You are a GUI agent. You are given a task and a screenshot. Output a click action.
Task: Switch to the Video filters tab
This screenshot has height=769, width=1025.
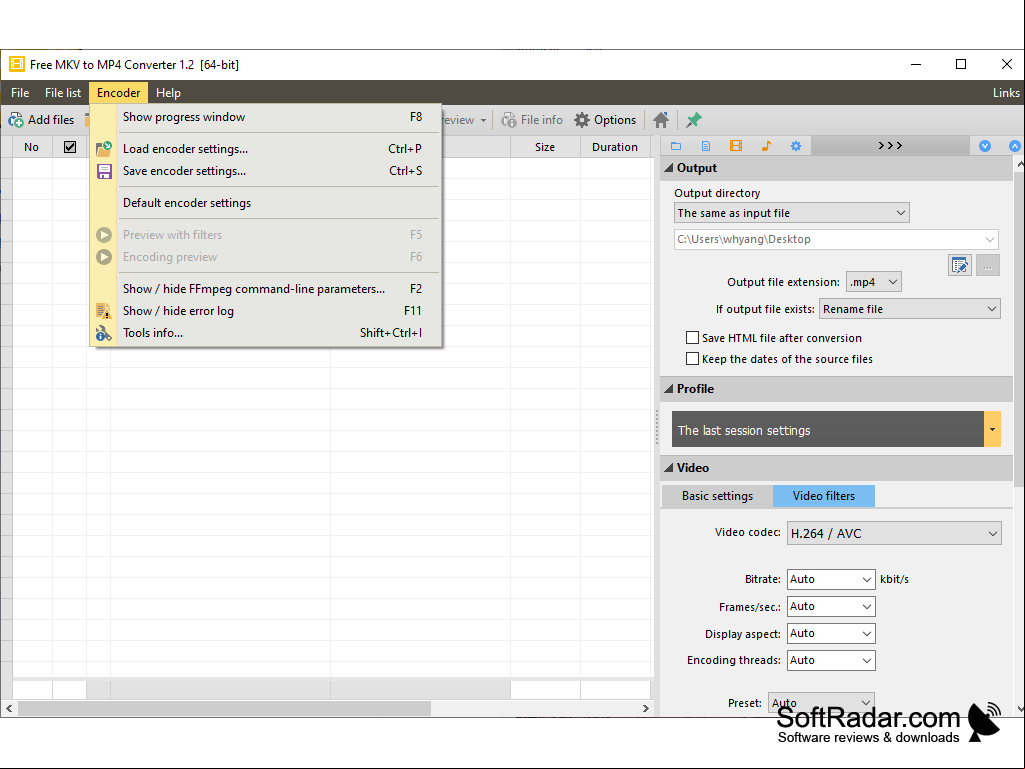pyautogui.click(x=824, y=496)
